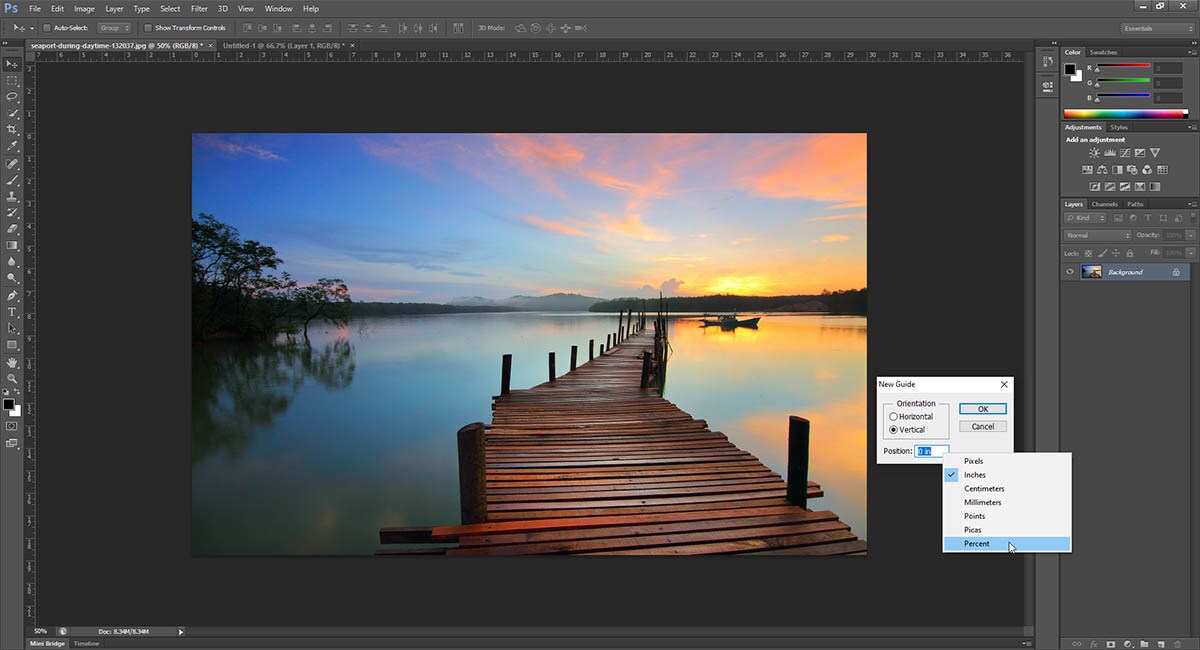1200x650 pixels.
Task: Add a Brightness/Contrast adjustment
Action: (x=1095, y=153)
